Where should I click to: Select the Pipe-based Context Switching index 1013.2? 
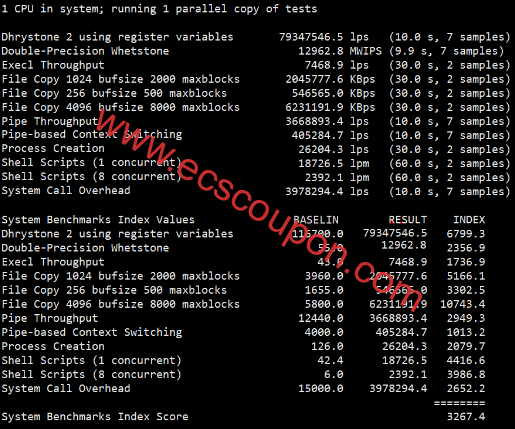pos(466,332)
